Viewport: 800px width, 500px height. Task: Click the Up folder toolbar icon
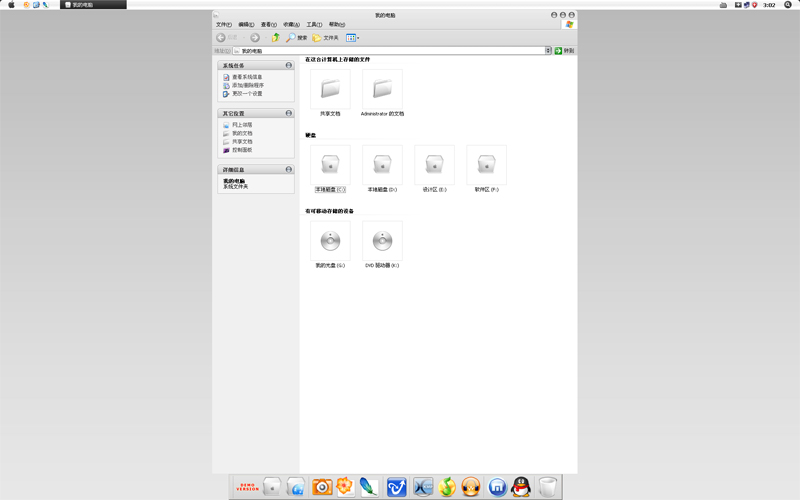coord(275,38)
